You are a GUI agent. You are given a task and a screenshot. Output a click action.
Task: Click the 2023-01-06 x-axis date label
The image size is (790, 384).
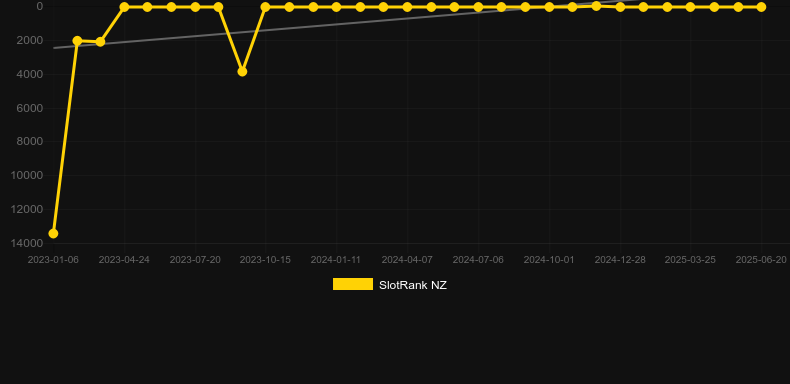pyautogui.click(x=53, y=260)
